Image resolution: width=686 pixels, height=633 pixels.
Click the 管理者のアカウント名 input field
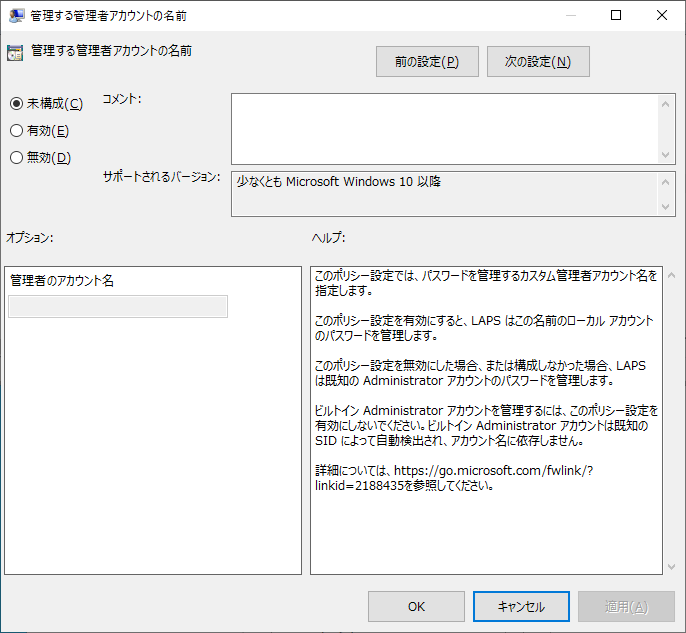click(118, 307)
